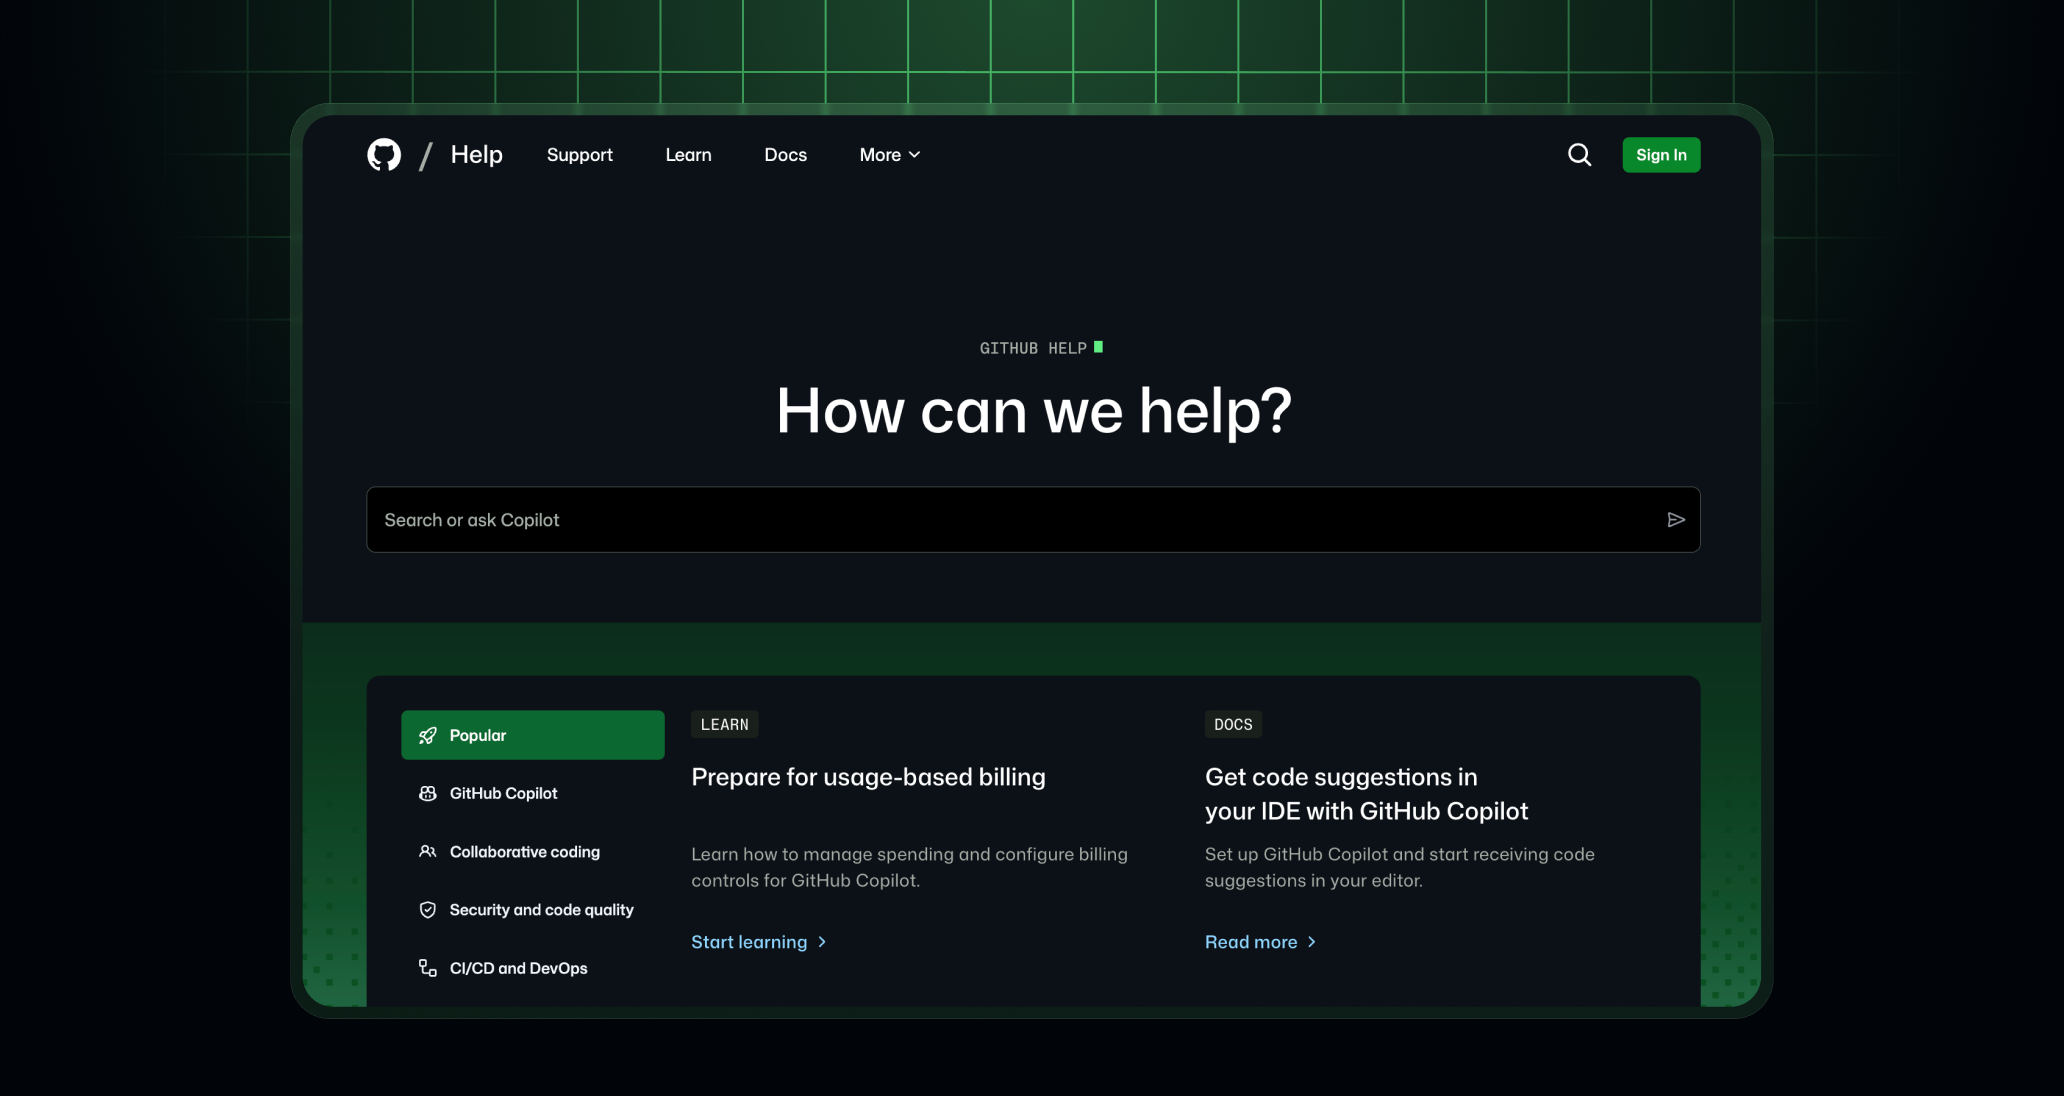Expand the More dropdown menu
Screen dimensions: 2064x1096
(x=890, y=155)
